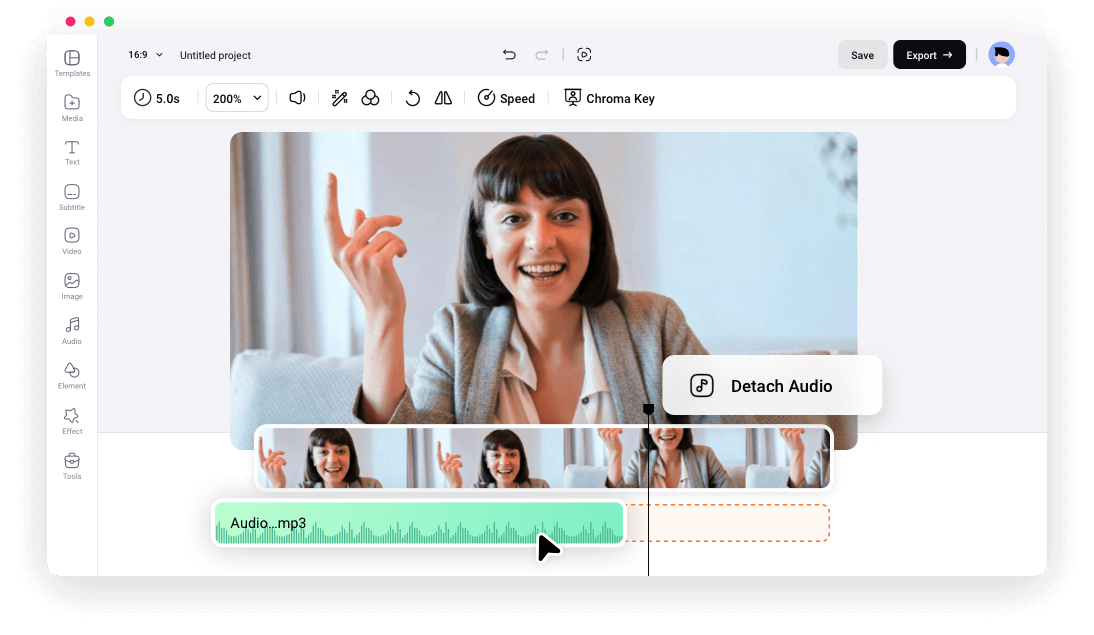Click the magic wand filter icon
The height and width of the screenshot is (635, 1094).
point(340,98)
